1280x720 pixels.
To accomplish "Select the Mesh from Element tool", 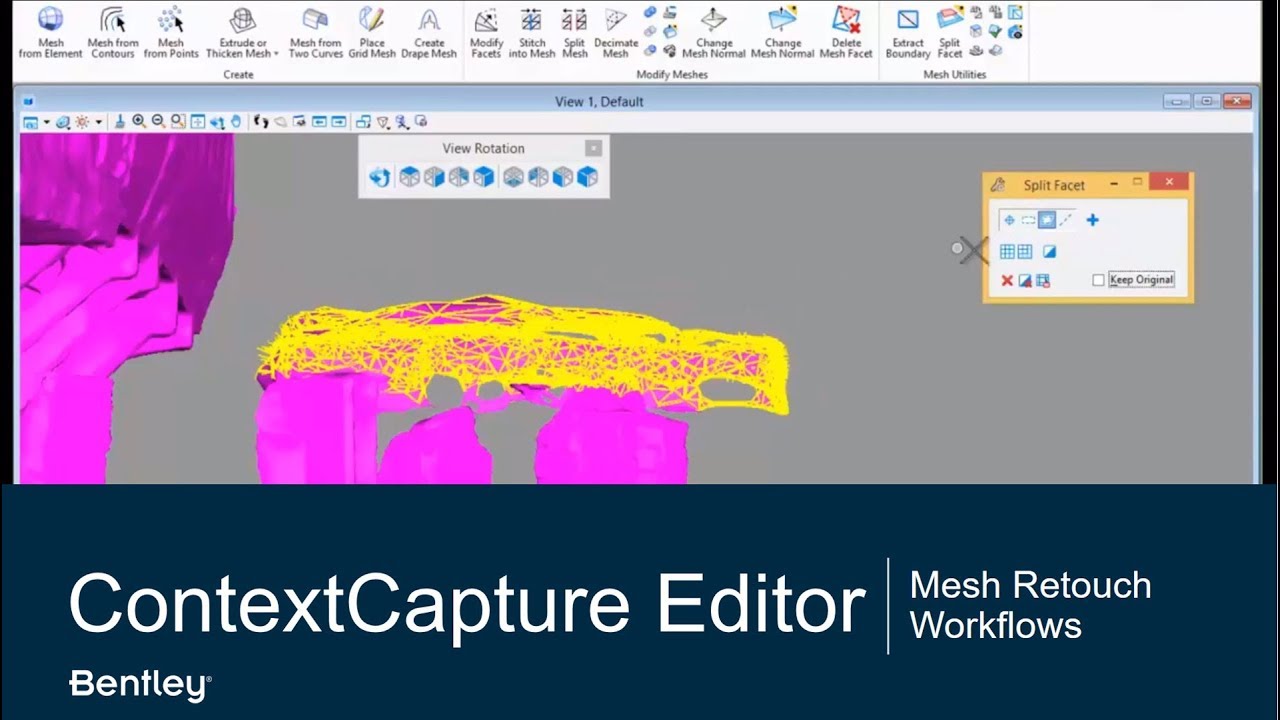I will (x=50, y=32).
